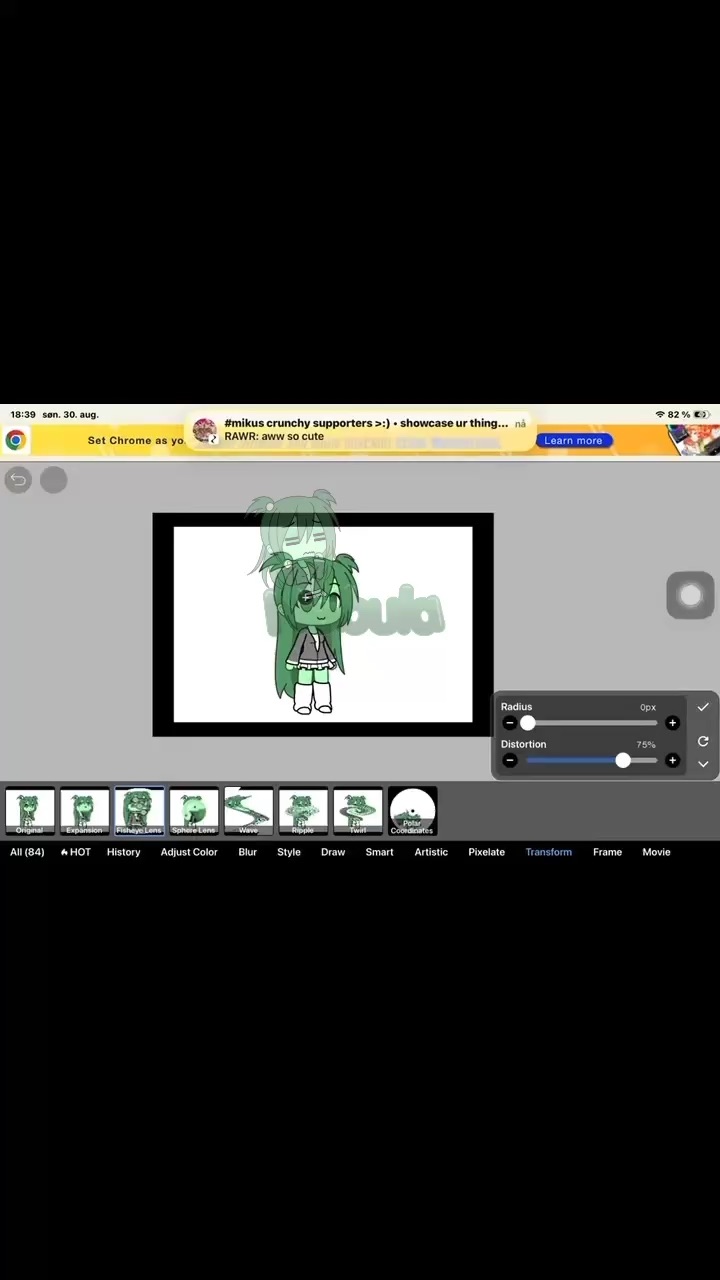Collapse the filter settings panel chevron
Image resolution: width=720 pixels, height=1280 pixels.
703,765
